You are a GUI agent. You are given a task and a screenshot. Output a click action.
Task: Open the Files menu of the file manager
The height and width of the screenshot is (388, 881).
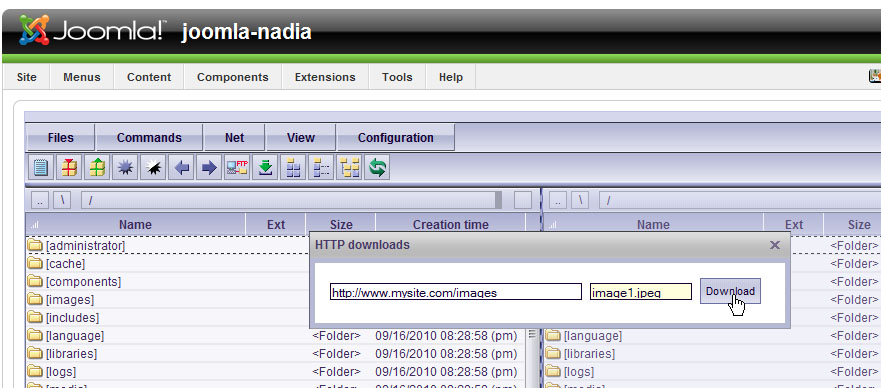[61, 138]
